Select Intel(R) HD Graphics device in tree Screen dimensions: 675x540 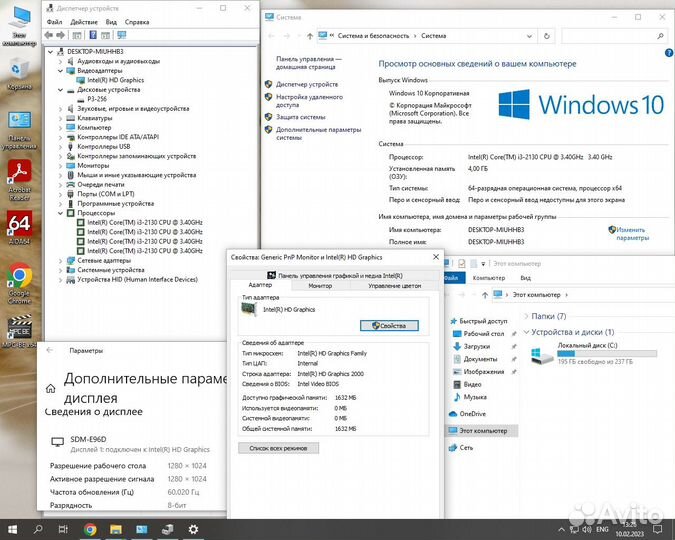[115, 80]
